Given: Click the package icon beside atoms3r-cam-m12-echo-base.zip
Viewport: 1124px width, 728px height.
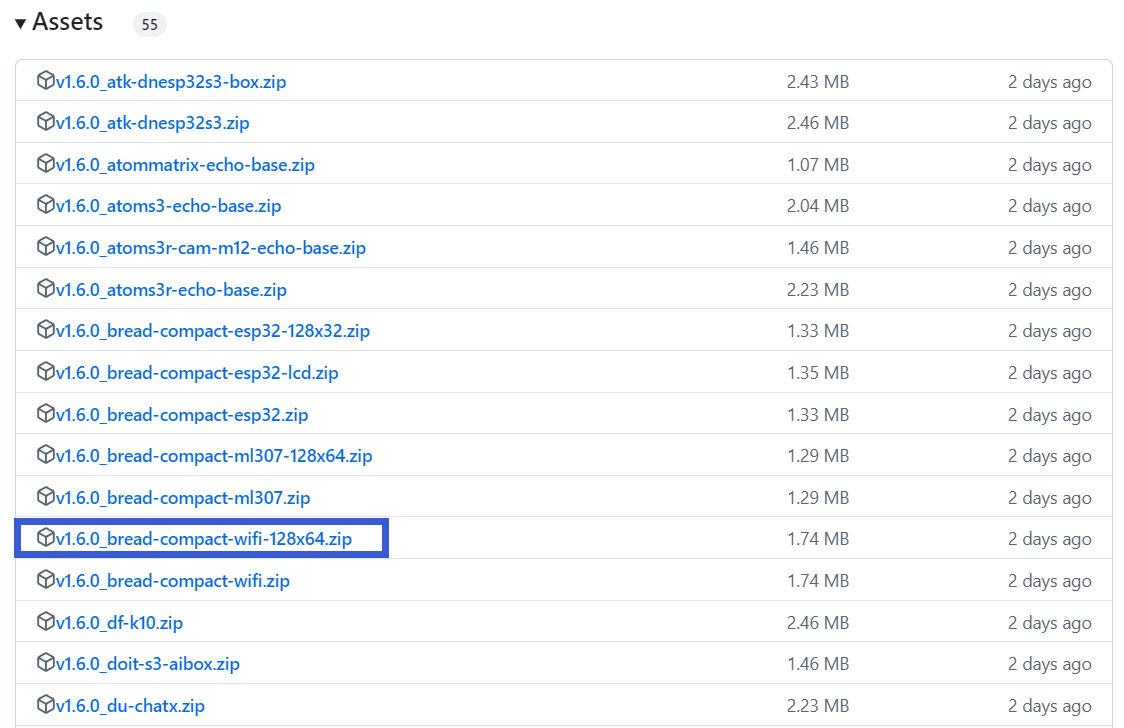Looking at the screenshot, I should (46, 246).
